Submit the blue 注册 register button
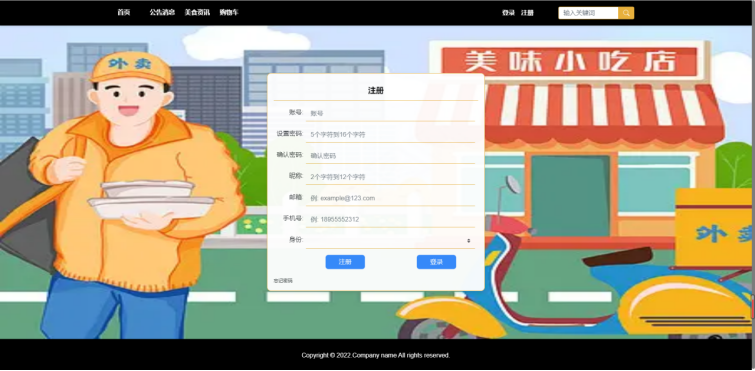 (x=345, y=262)
